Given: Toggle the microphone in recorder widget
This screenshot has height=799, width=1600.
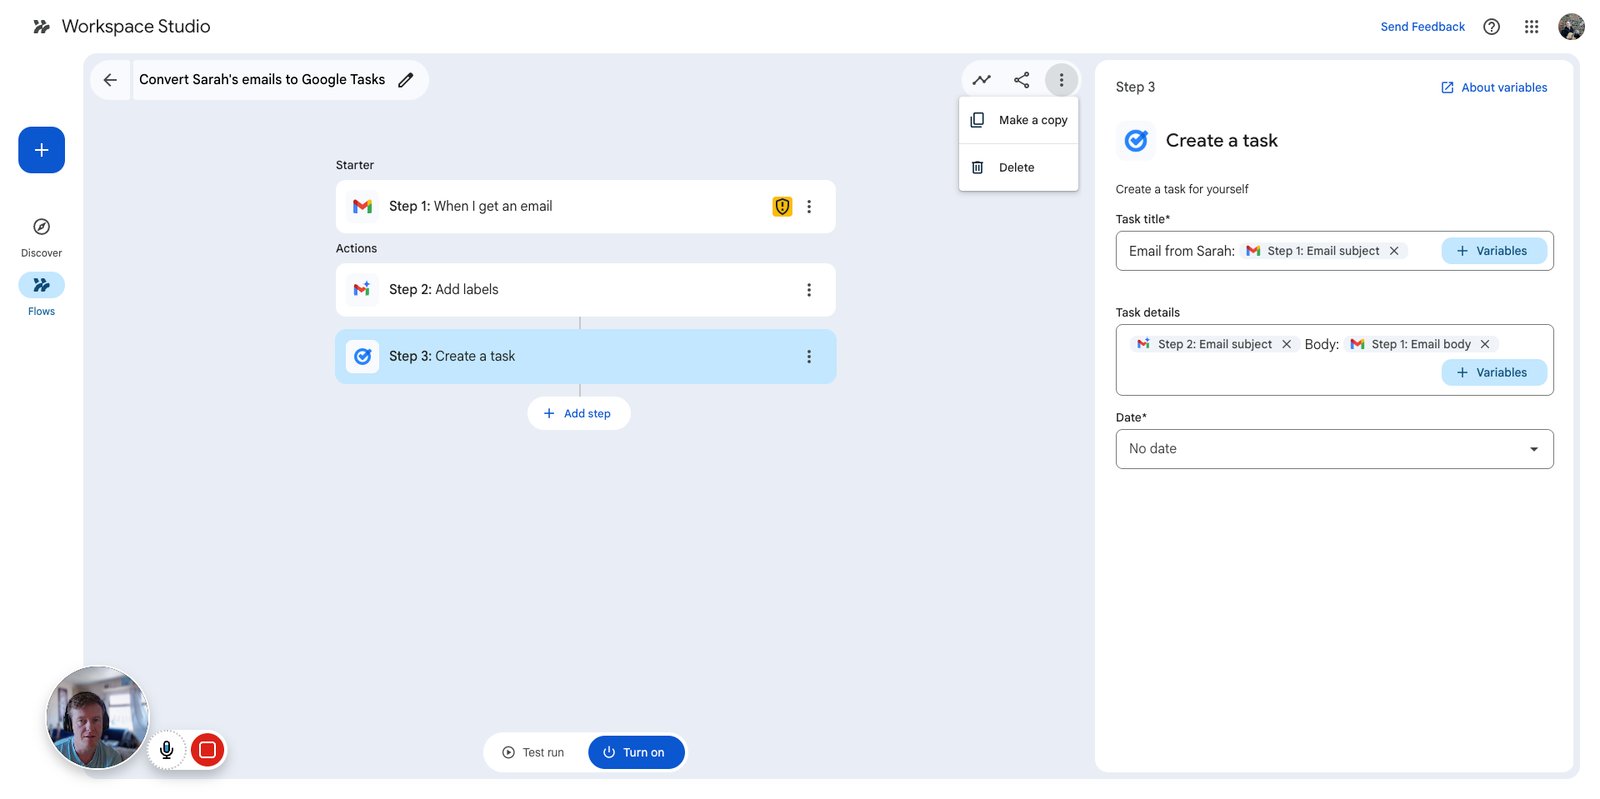Looking at the screenshot, I should click(x=167, y=750).
